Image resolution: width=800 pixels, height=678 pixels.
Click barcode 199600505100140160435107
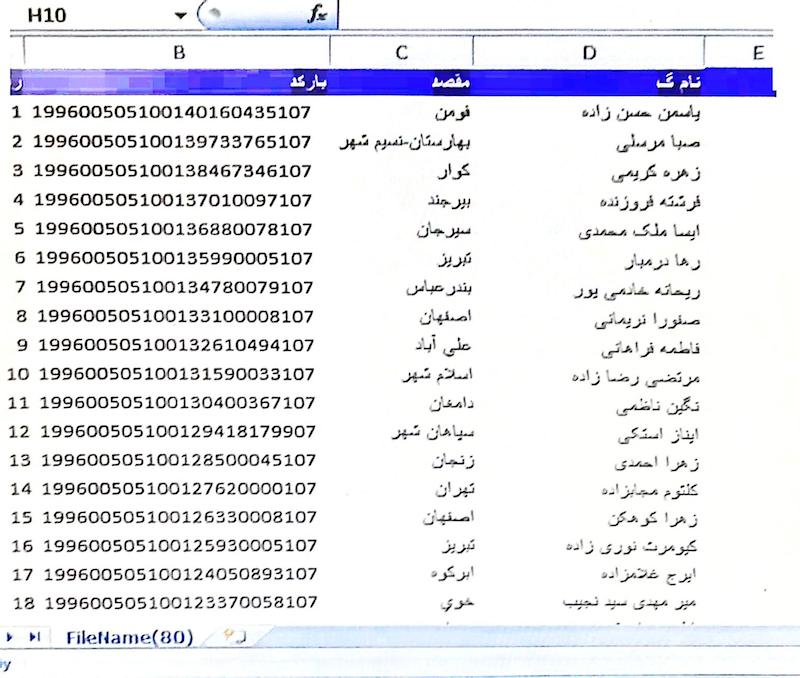point(171,112)
